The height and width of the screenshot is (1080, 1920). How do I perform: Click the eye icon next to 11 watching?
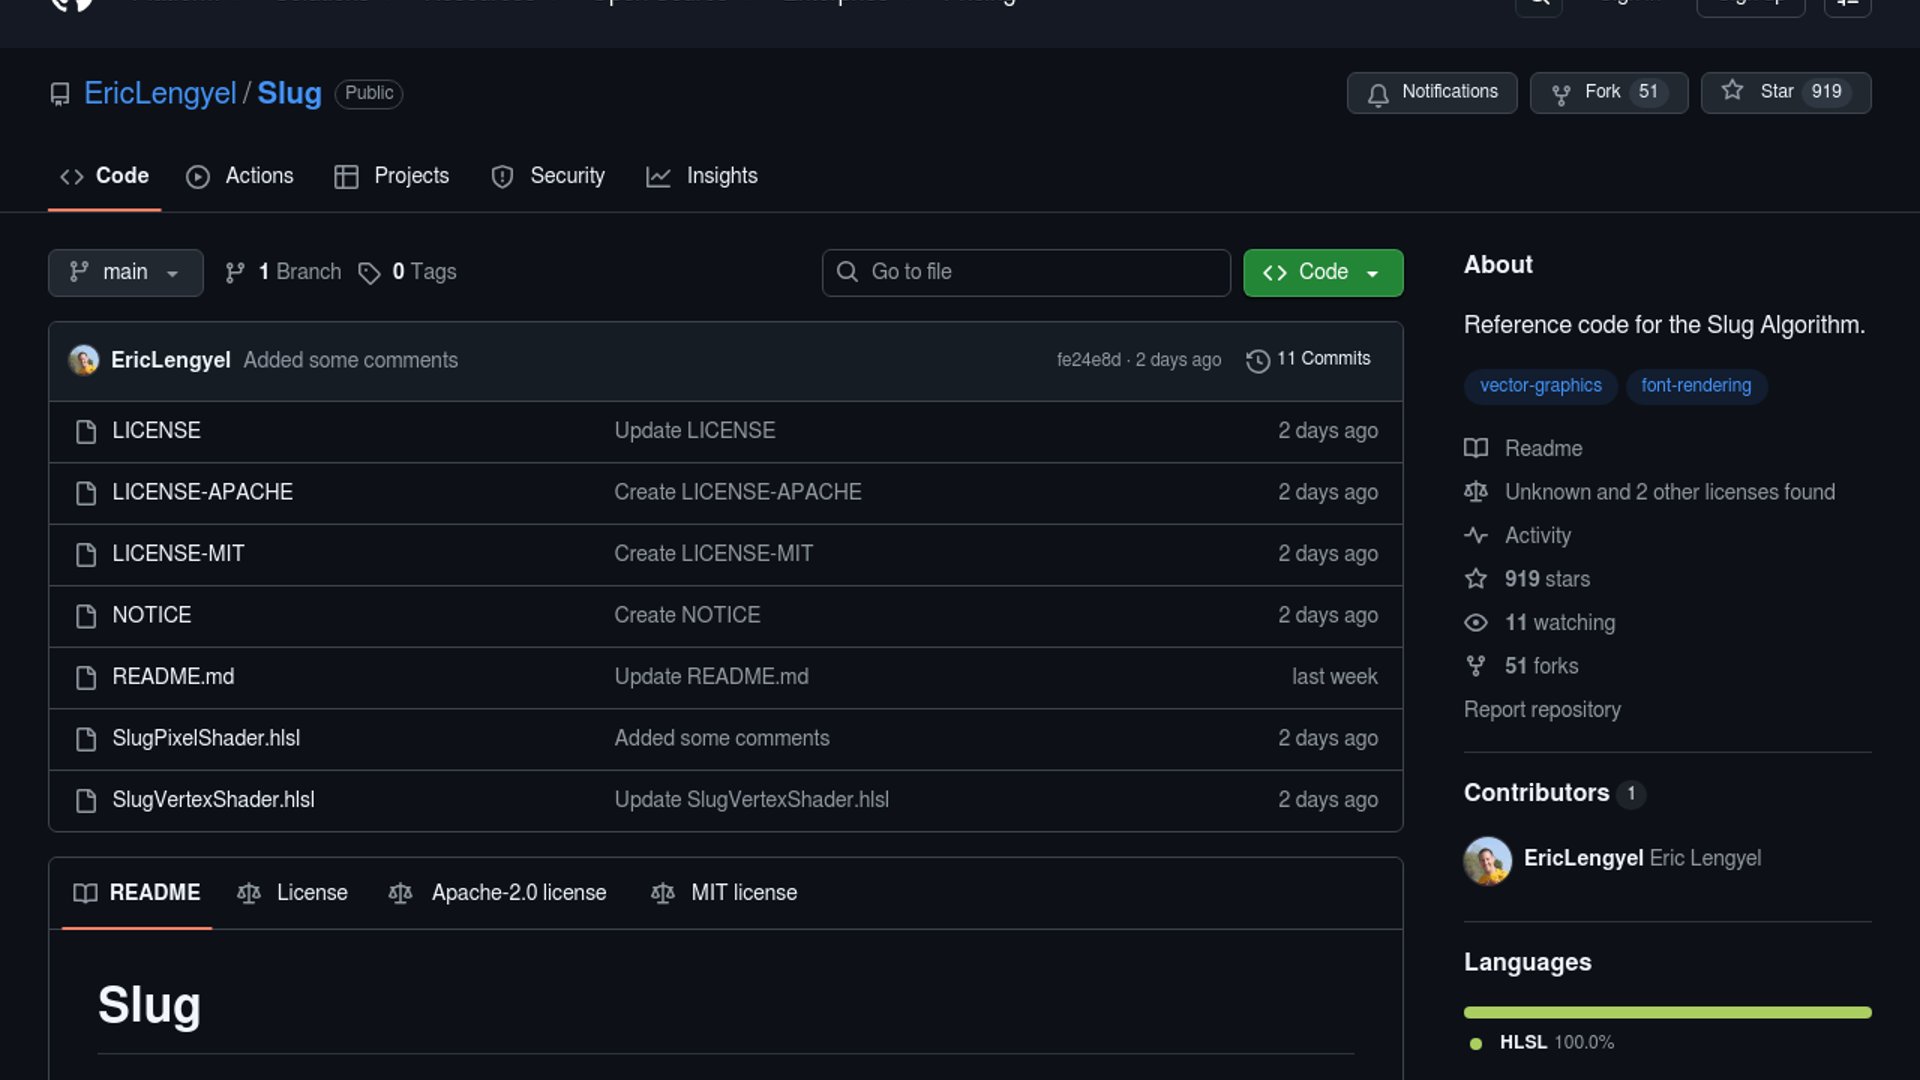click(x=1476, y=623)
